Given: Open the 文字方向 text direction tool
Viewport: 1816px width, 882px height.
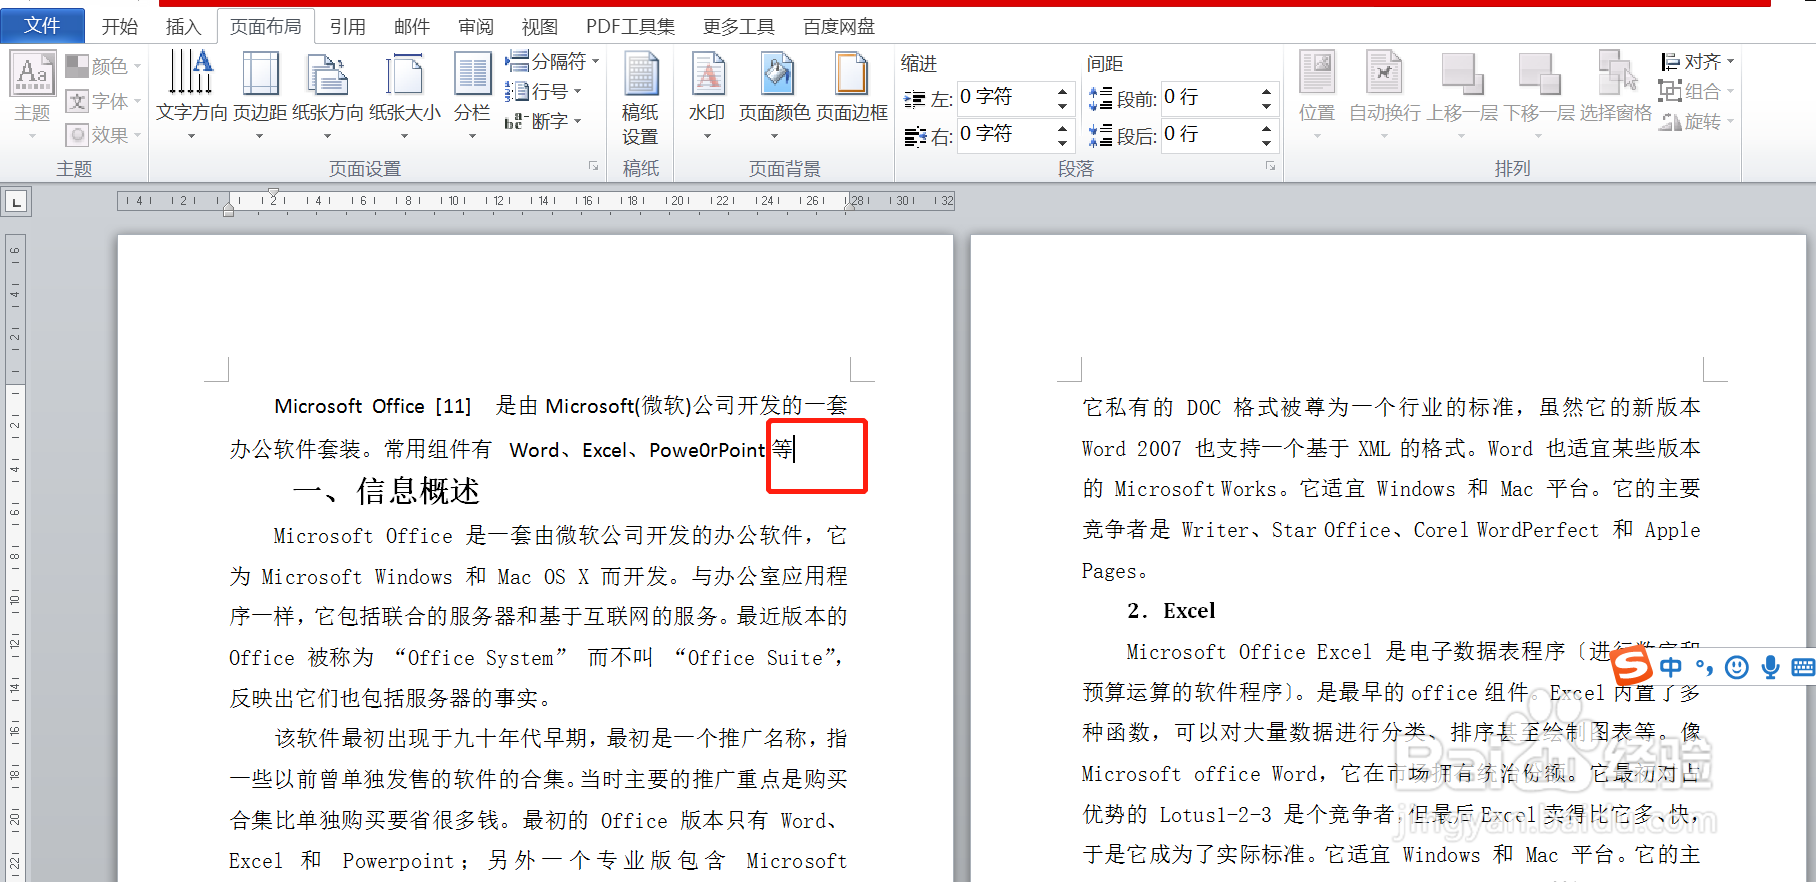Looking at the screenshot, I should pyautogui.click(x=191, y=95).
